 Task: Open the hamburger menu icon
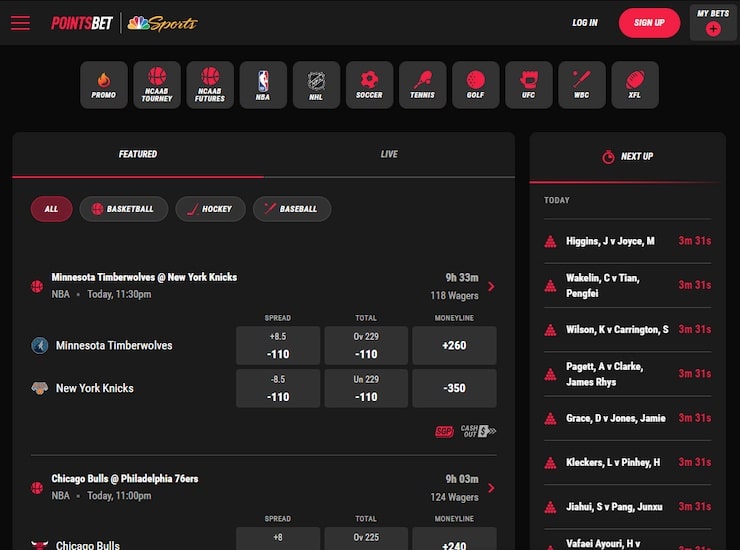click(x=20, y=23)
